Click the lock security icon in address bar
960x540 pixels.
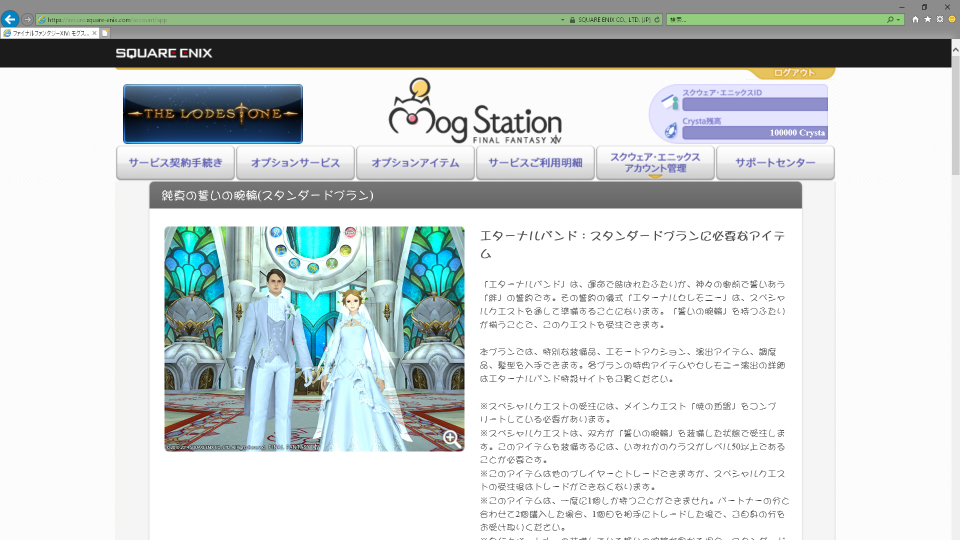pos(572,20)
